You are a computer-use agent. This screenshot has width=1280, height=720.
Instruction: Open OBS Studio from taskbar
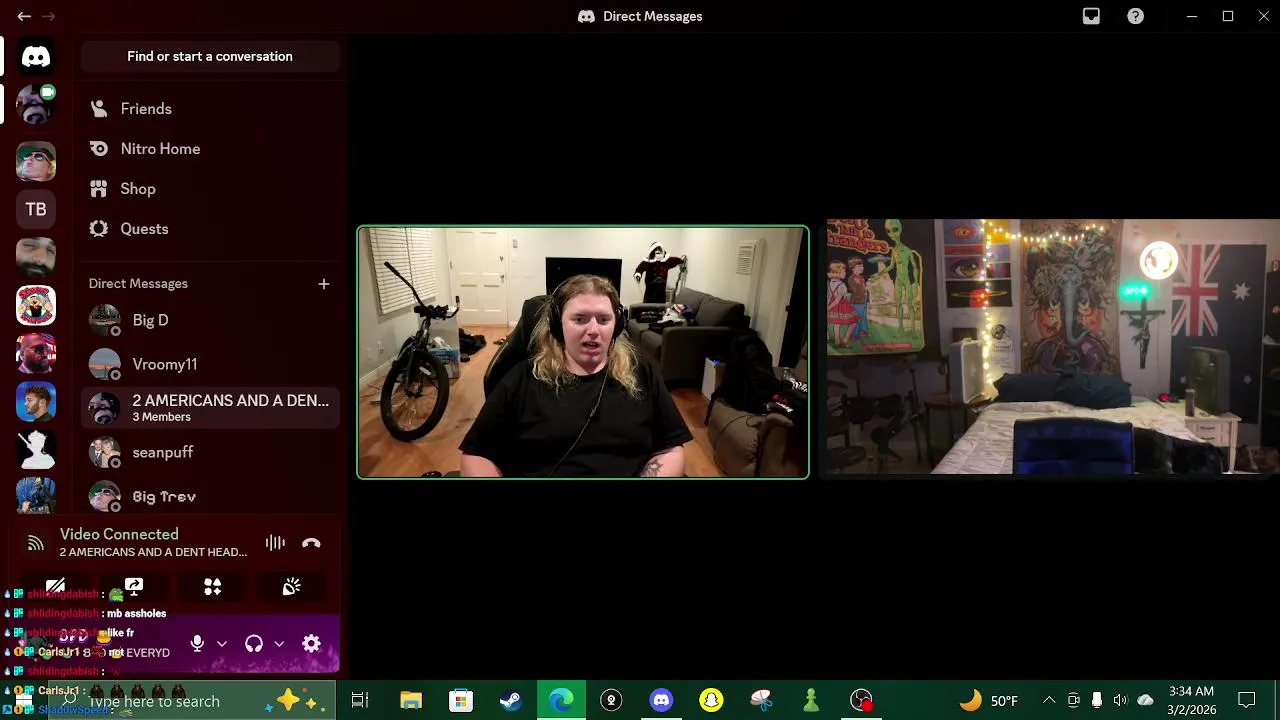[861, 701]
